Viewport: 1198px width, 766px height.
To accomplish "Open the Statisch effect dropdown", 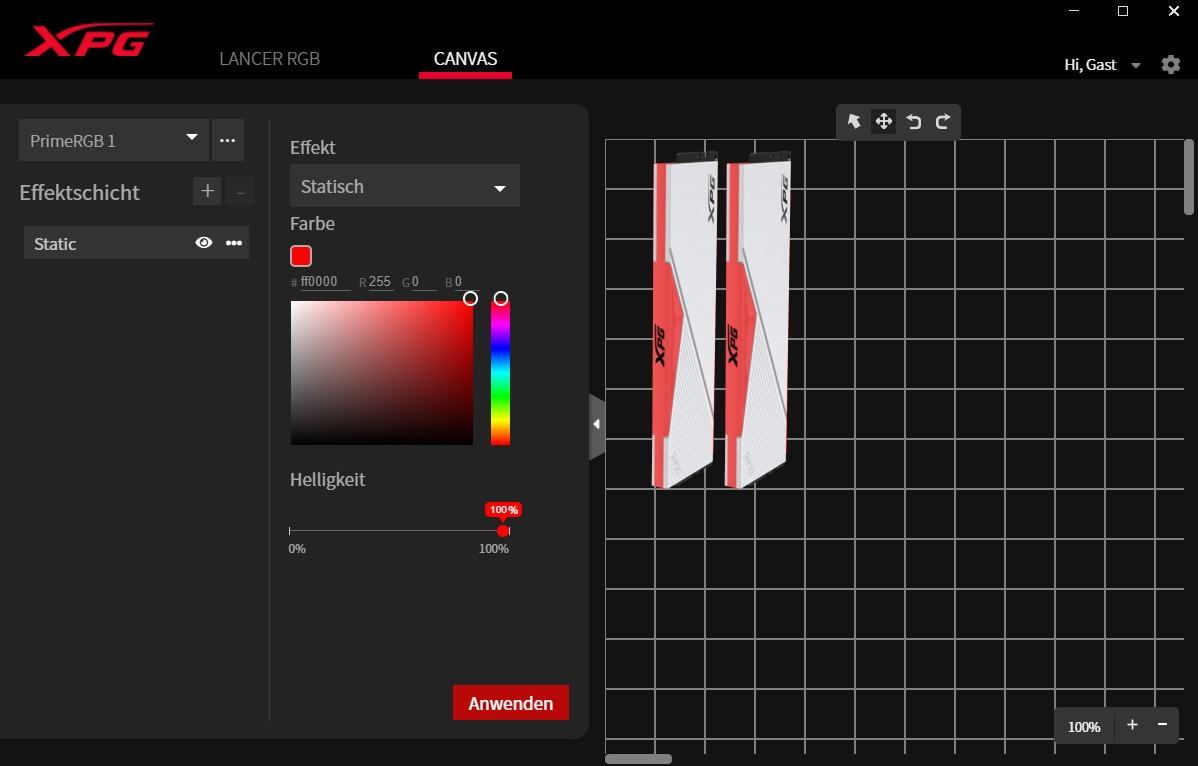I will (405, 186).
